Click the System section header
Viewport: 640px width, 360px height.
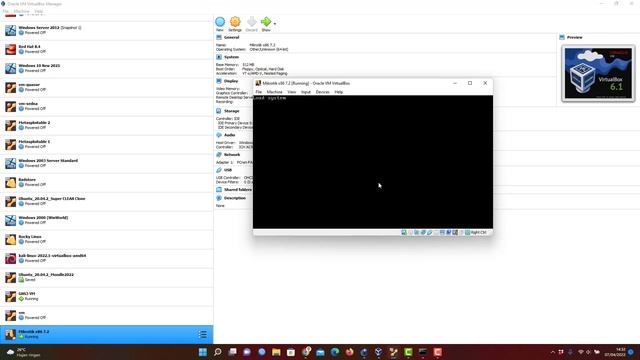pos(231,57)
